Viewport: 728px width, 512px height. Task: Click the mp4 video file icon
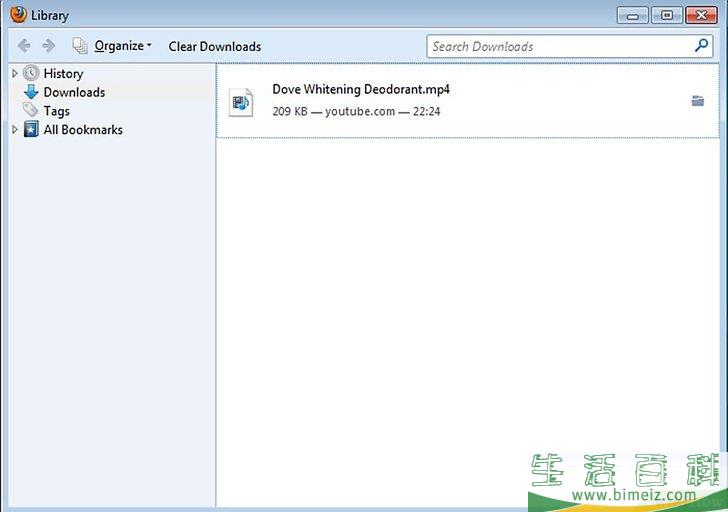tap(241, 102)
